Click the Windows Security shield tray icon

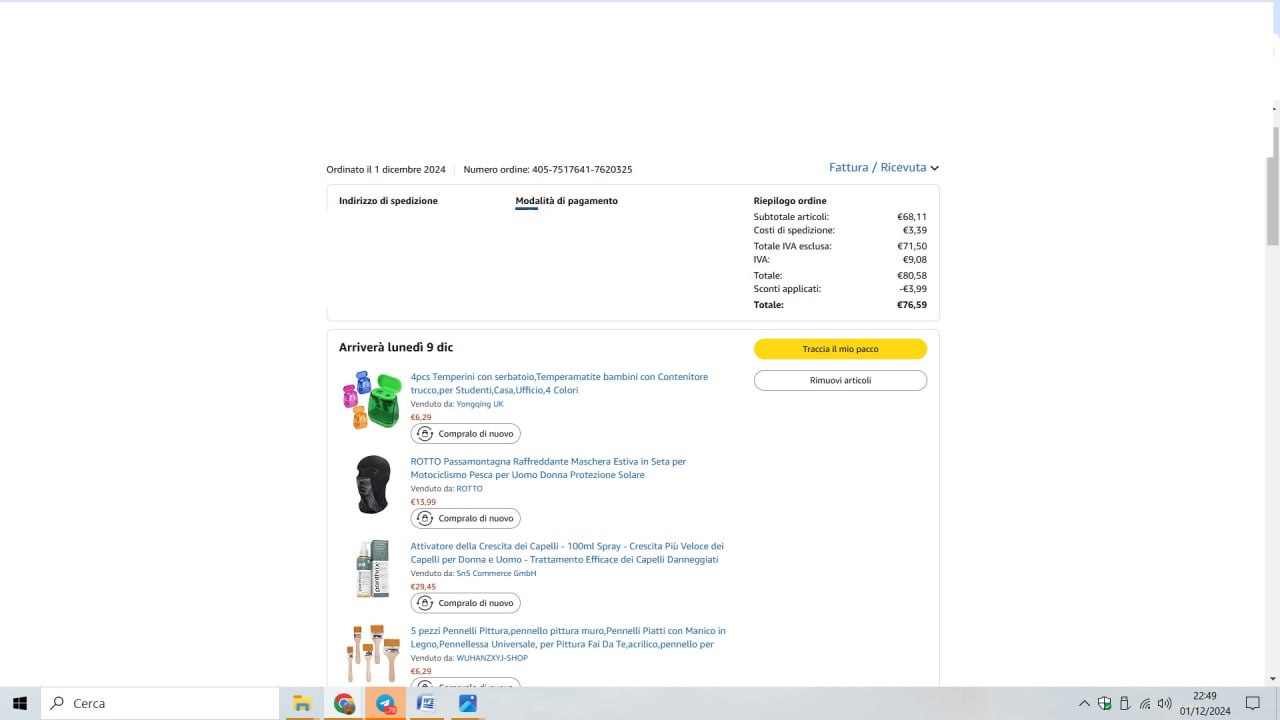[x=1105, y=703]
